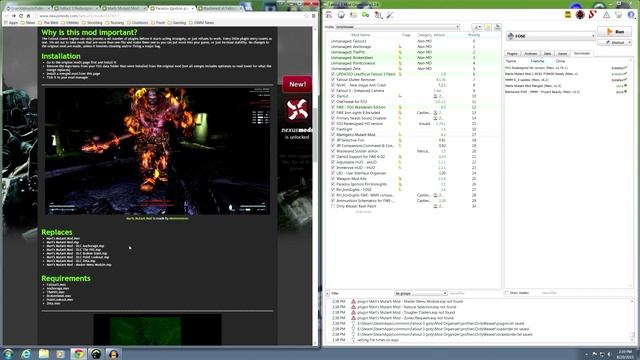The image size is (640, 360).
Task: Open the sort dropdown beside yellow folder icon
Action: pyautogui.click(x=477, y=27)
